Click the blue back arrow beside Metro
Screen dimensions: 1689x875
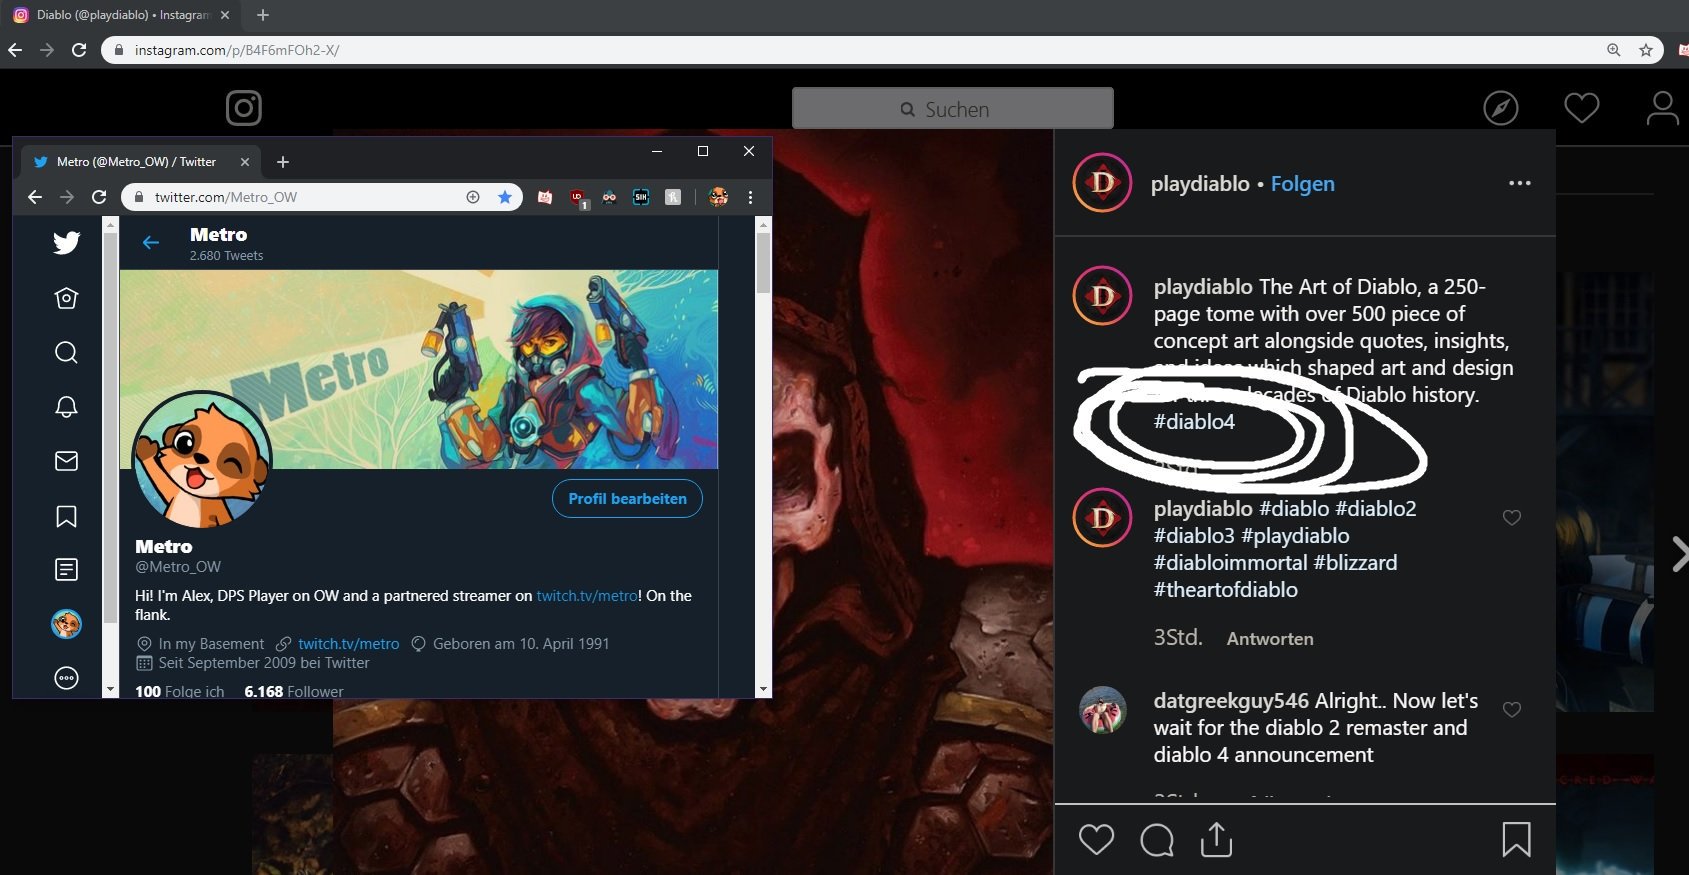coord(151,242)
